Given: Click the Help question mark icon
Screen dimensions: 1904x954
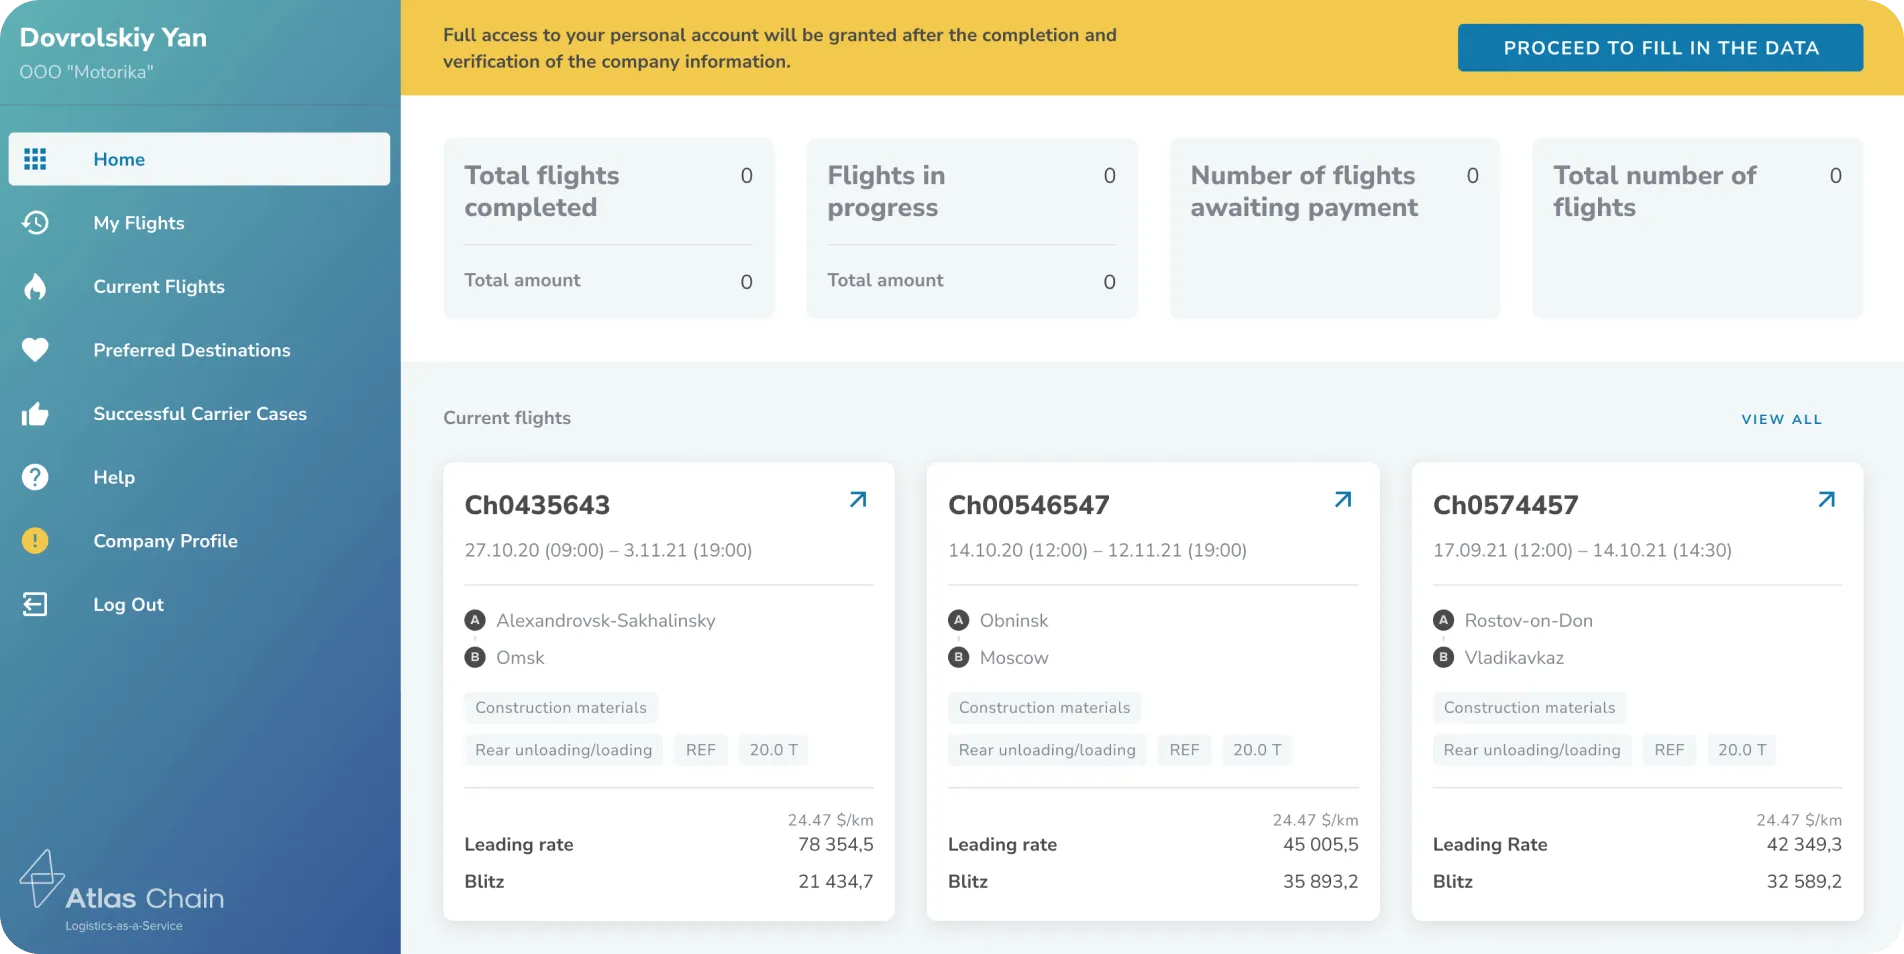Looking at the screenshot, I should tap(36, 477).
